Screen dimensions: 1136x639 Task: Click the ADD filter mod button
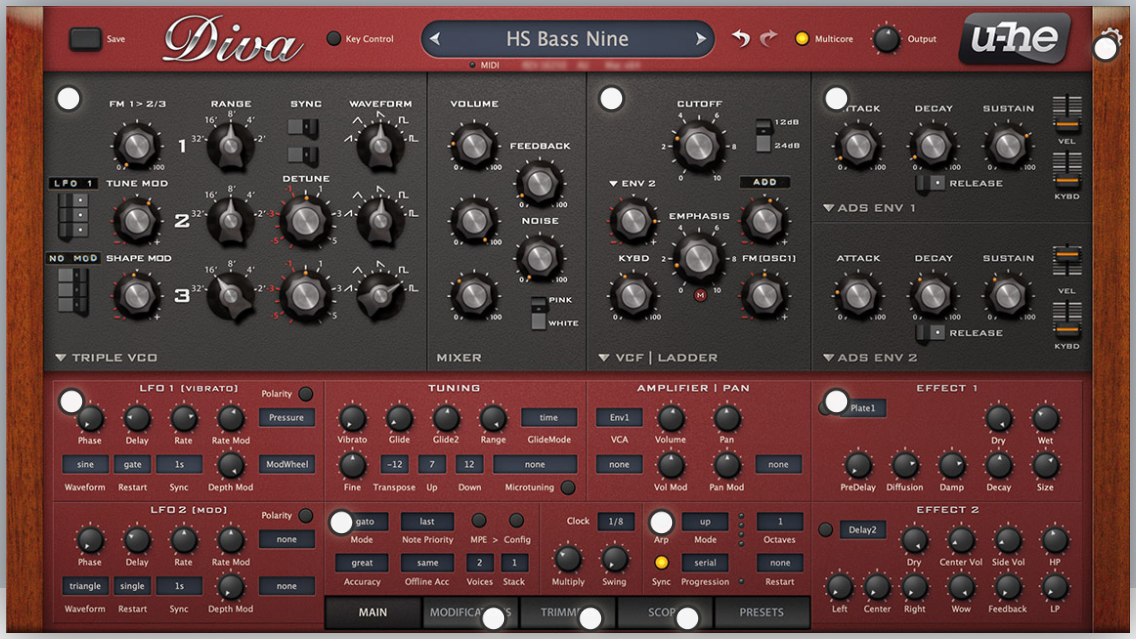pyautogui.click(x=764, y=183)
